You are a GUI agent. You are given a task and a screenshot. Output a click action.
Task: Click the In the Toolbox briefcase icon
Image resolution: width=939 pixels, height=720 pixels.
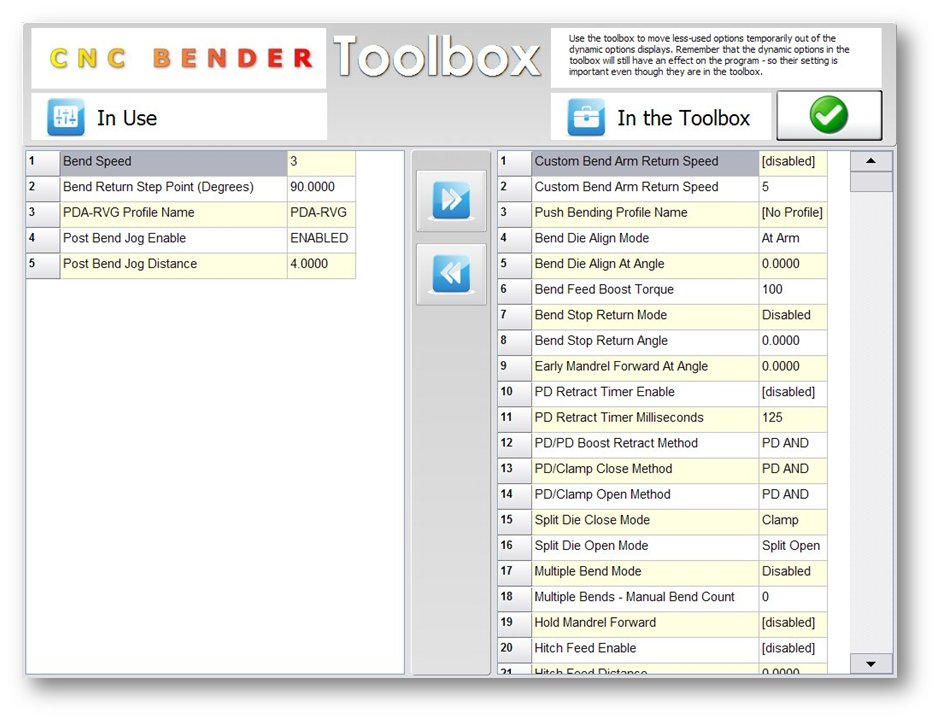point(586,118)
